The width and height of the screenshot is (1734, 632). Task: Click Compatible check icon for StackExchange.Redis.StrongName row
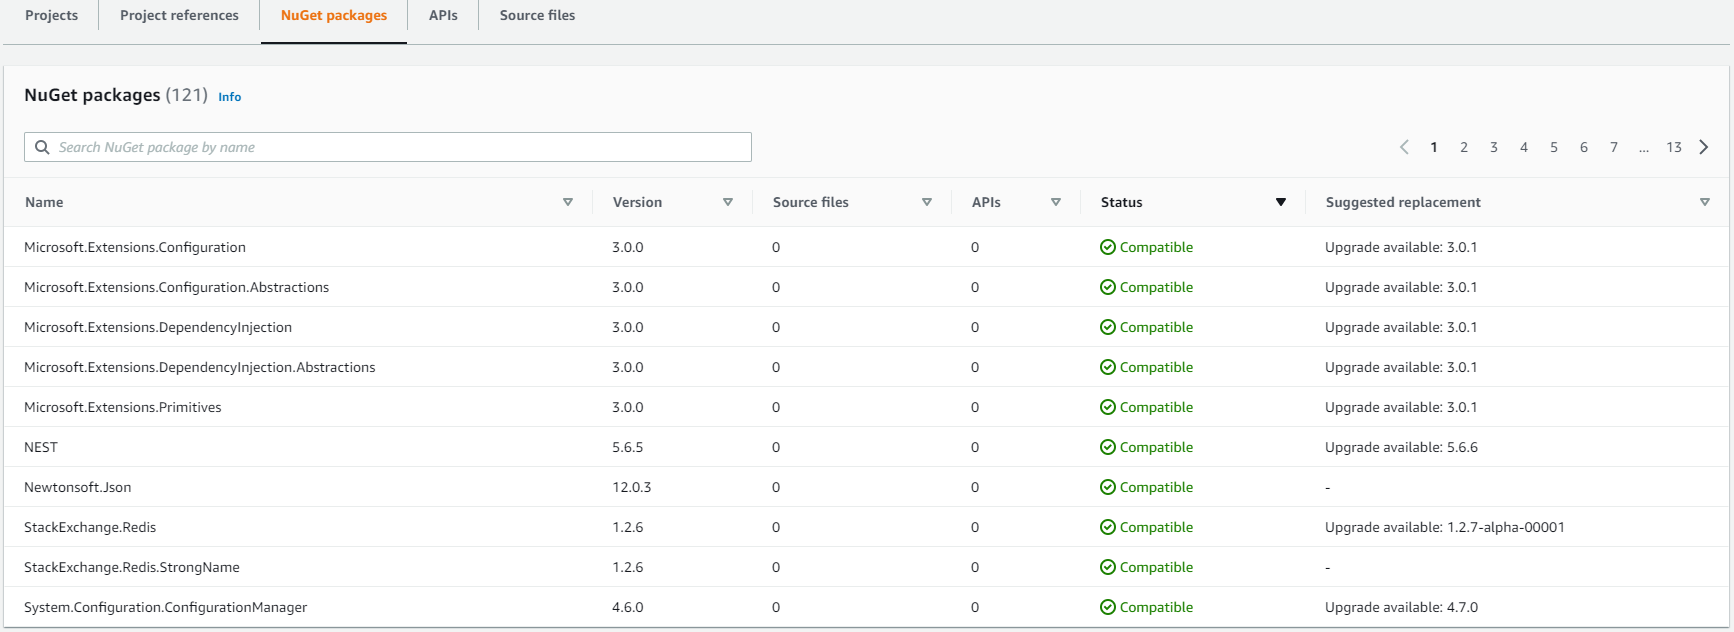[x=1108, y=567]
